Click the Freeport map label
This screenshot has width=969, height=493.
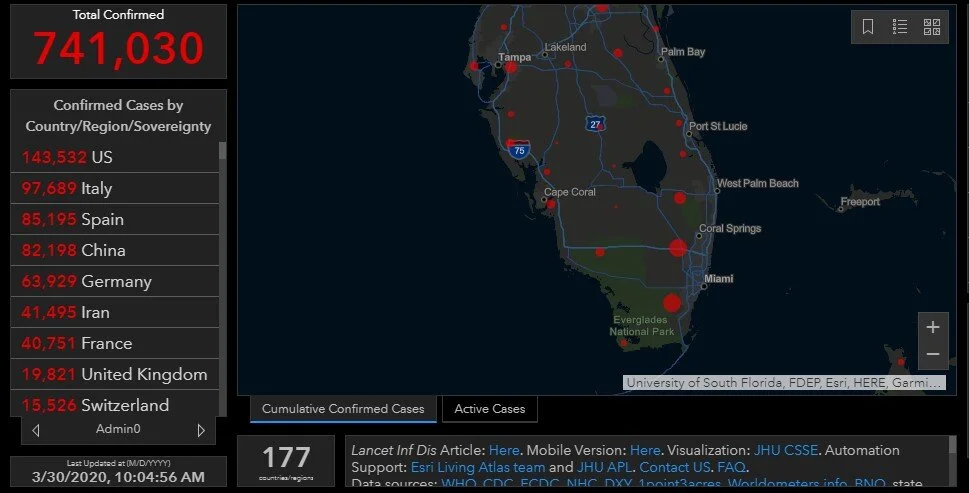click(x=860, y=201)
